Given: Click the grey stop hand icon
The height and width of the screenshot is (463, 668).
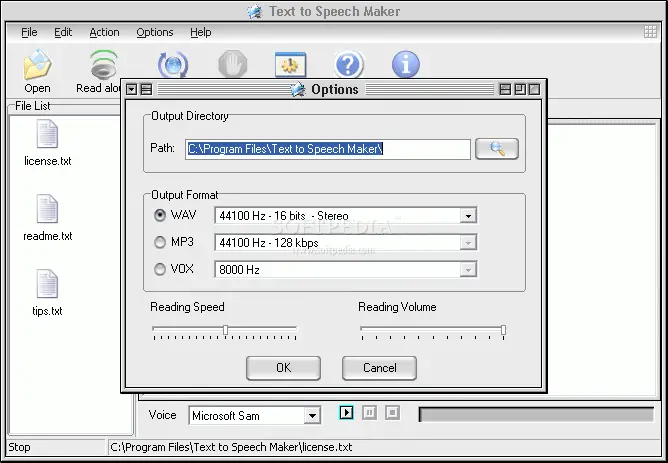Looking at the screenshot, I should [233, 65].
